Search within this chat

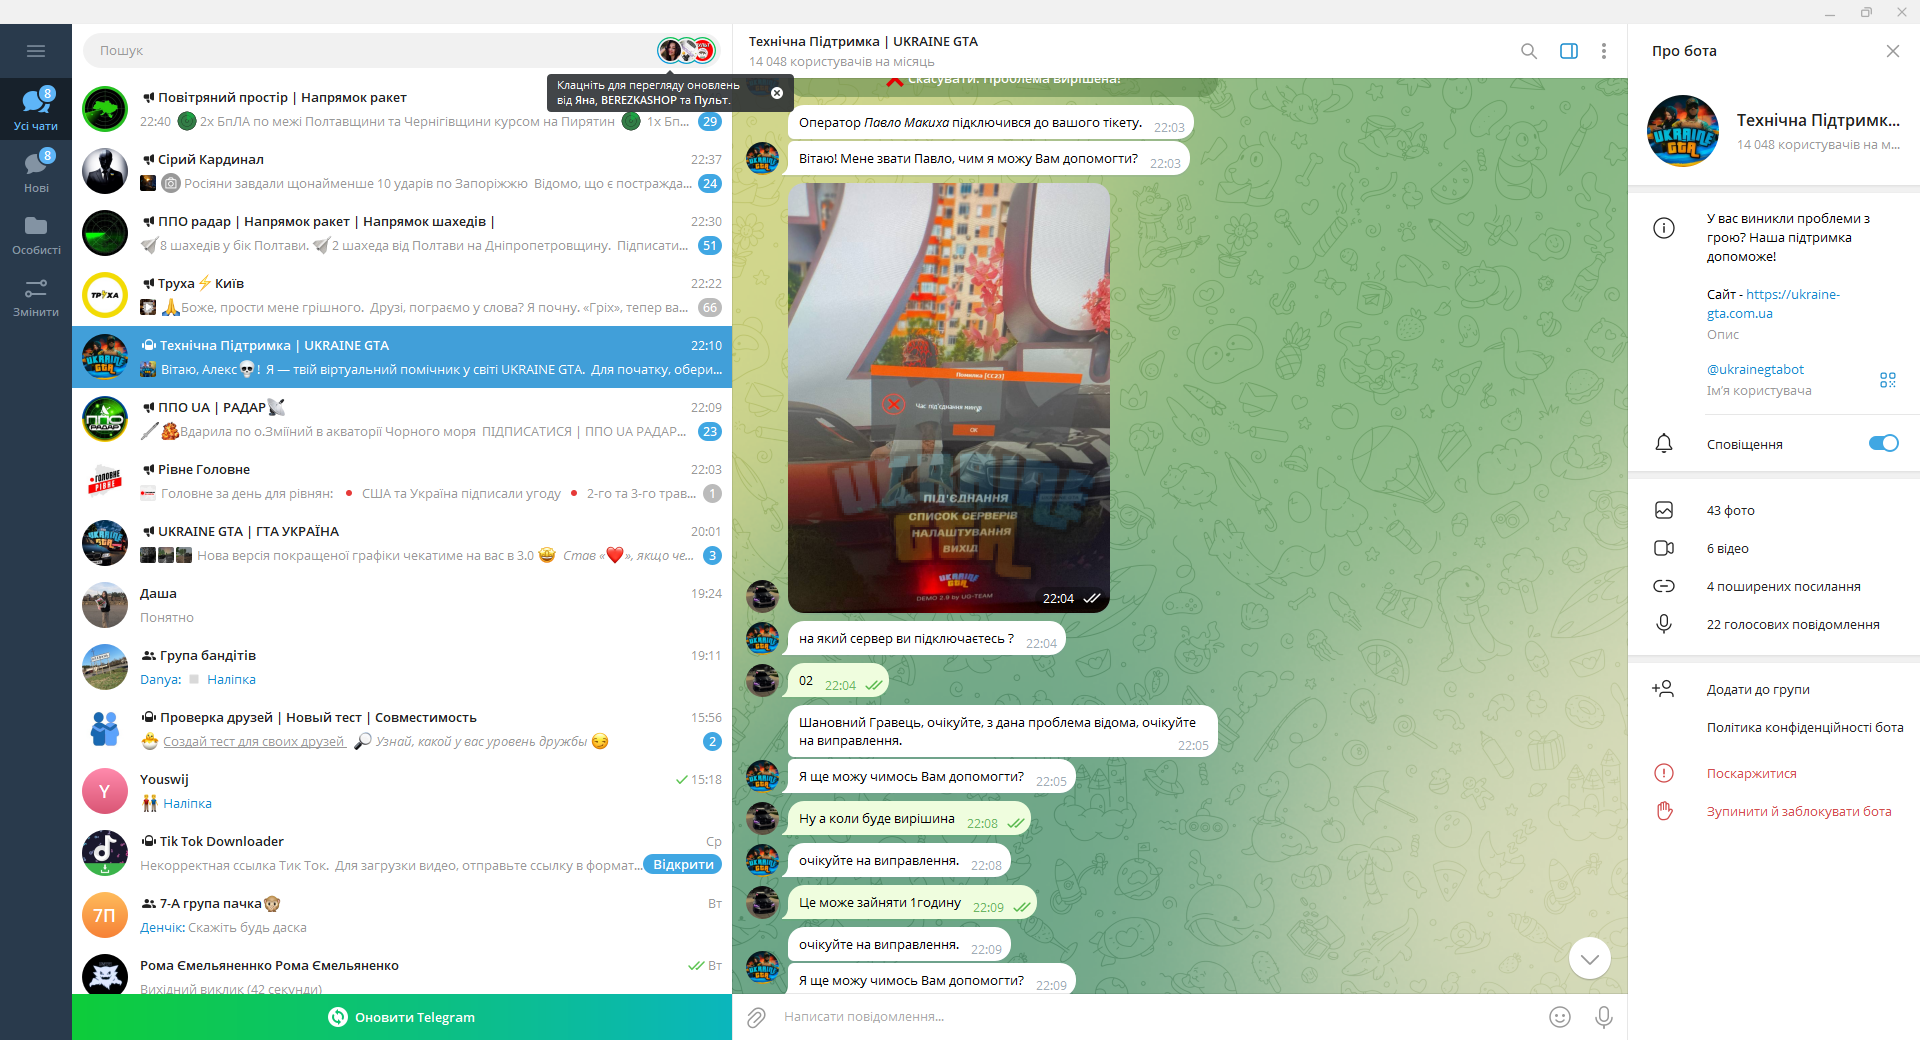[x=1529, y=51]
